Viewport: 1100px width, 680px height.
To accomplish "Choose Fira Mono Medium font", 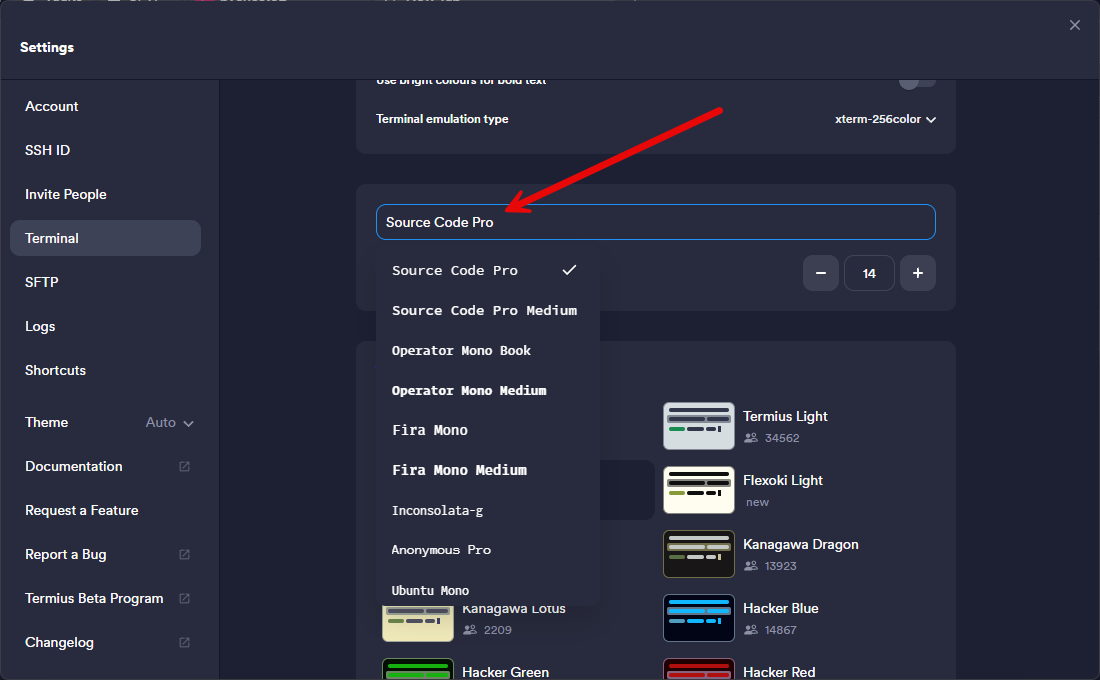I will [488, 470].
